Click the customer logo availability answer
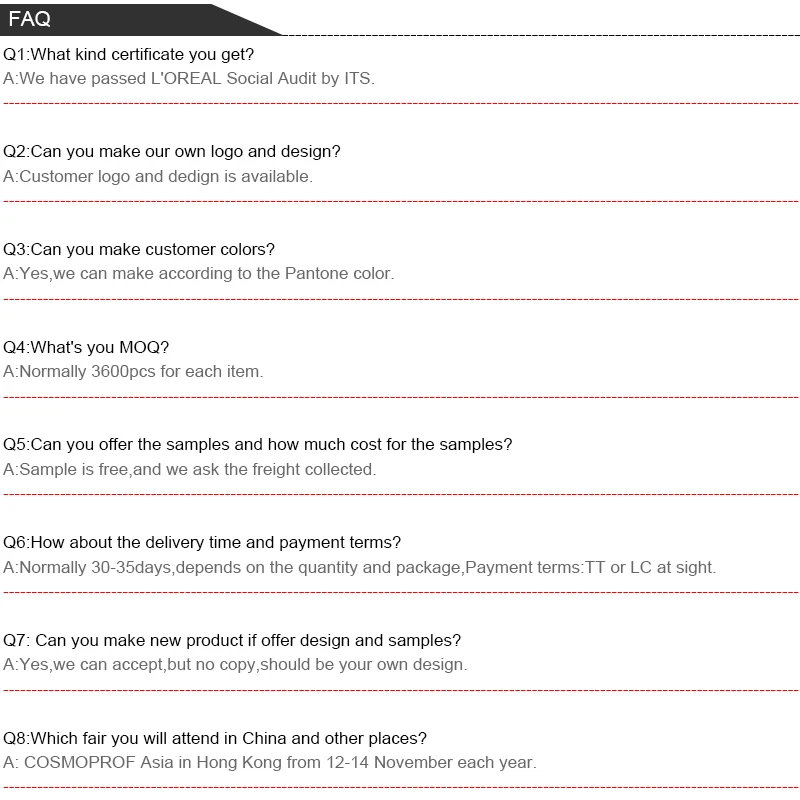Viewport: 800px width, 800px height. coord(158,176)
